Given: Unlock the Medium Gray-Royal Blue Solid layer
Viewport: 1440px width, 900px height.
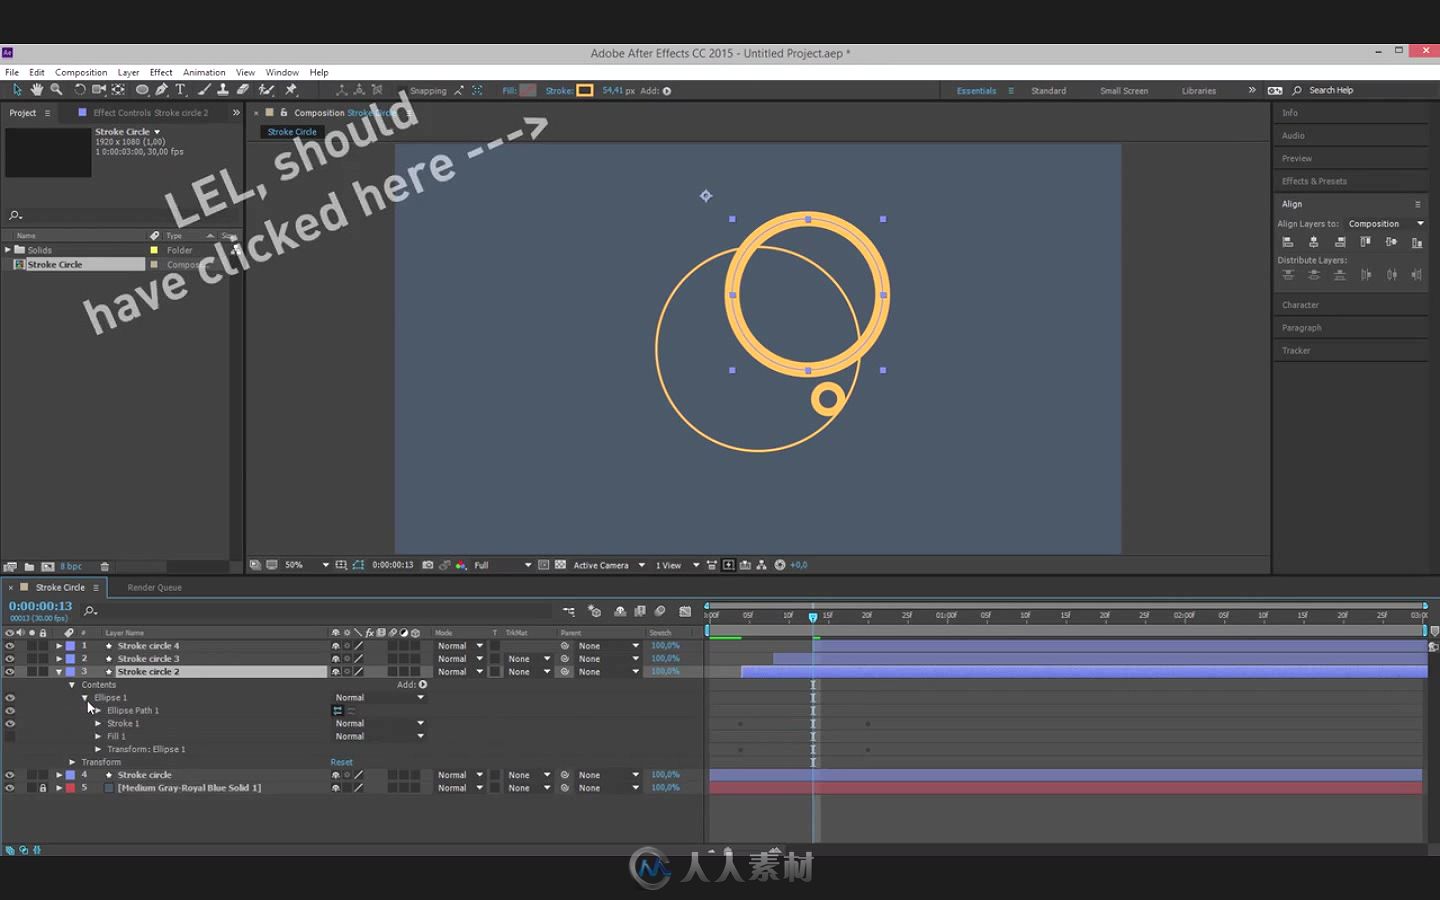Looking at the screenshot, I should click(x=43, y=788).
